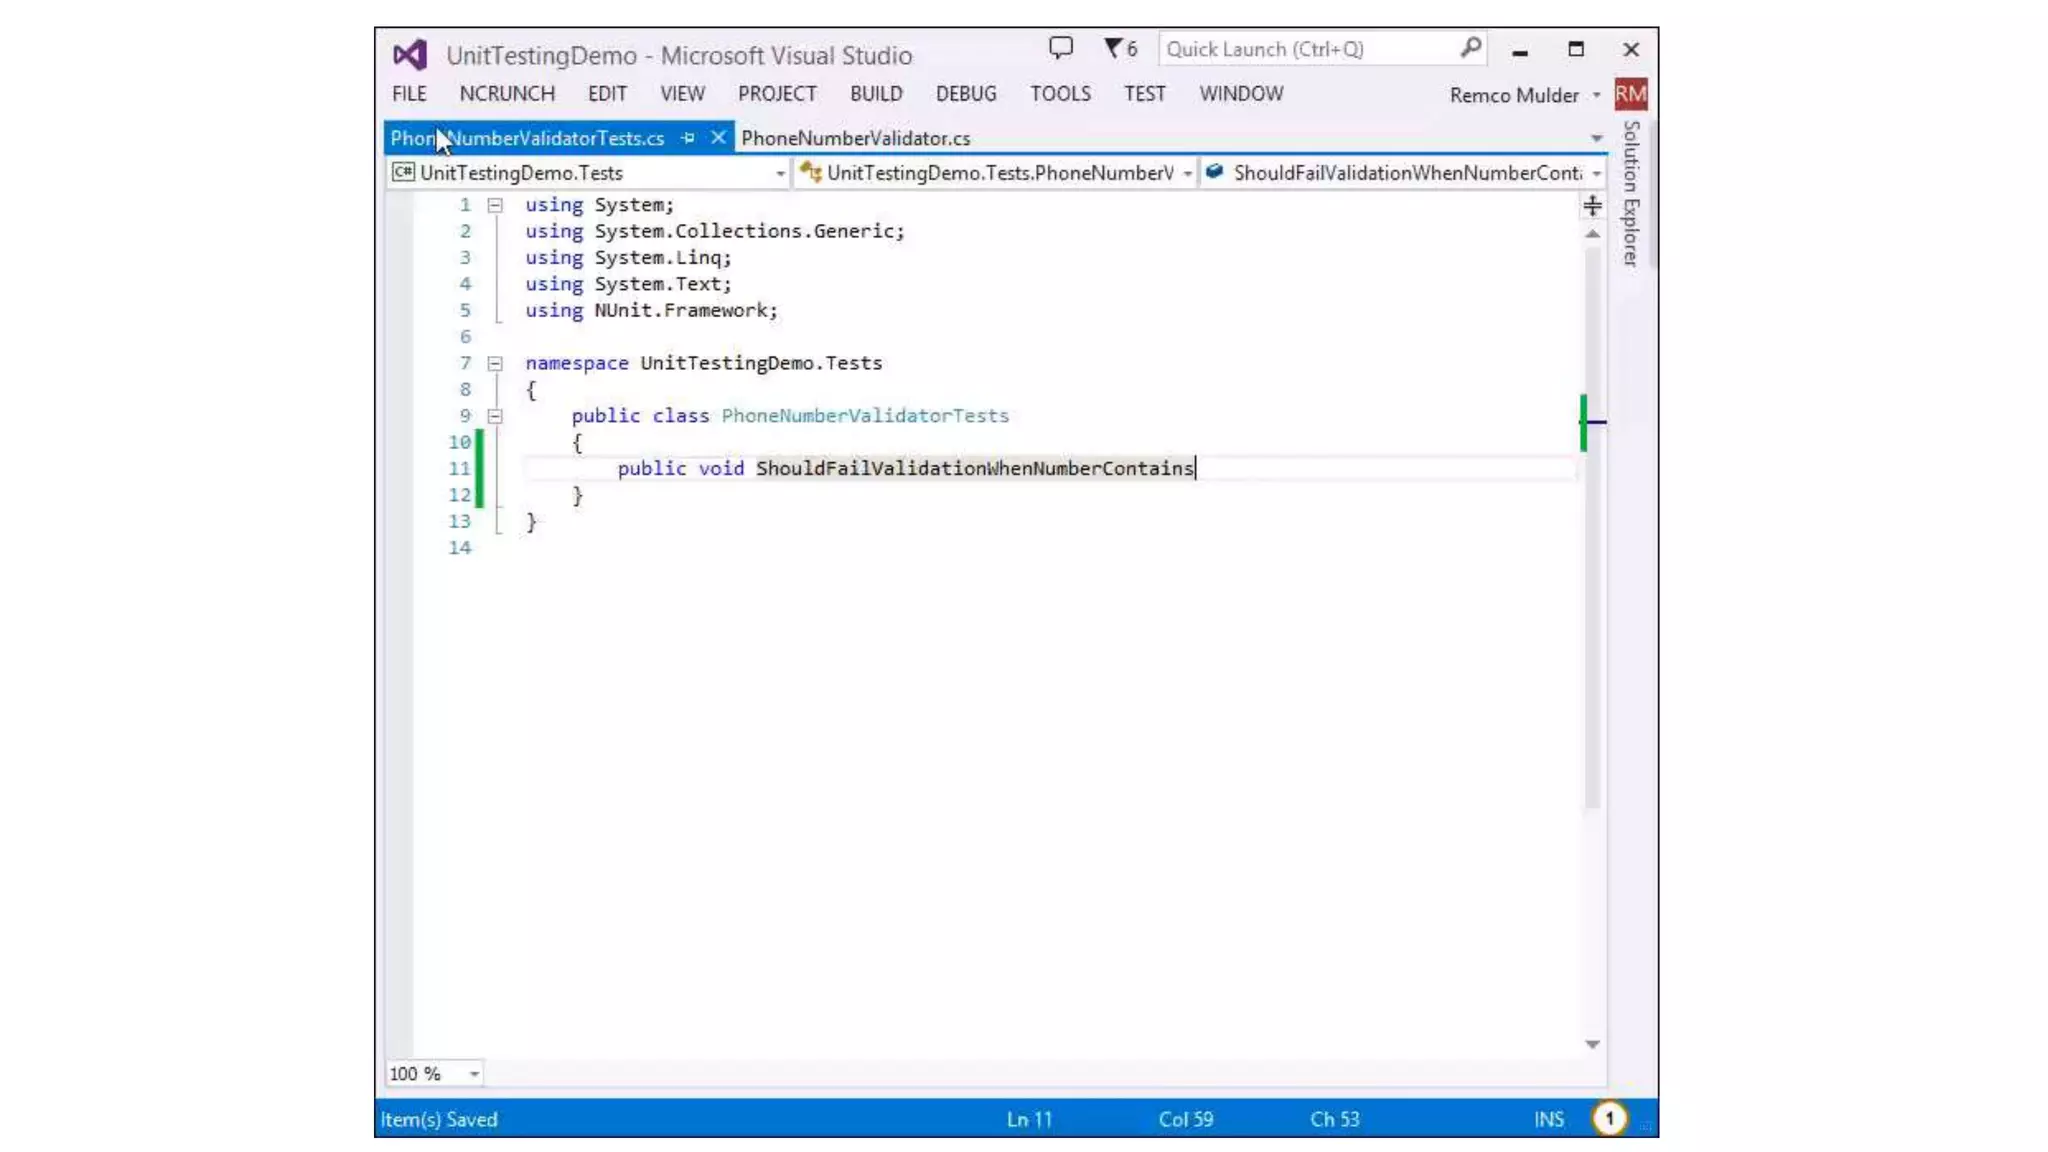Click the editor split-view handle above scrollbar
The image size is (2048, 1152).
[1592, 206]
